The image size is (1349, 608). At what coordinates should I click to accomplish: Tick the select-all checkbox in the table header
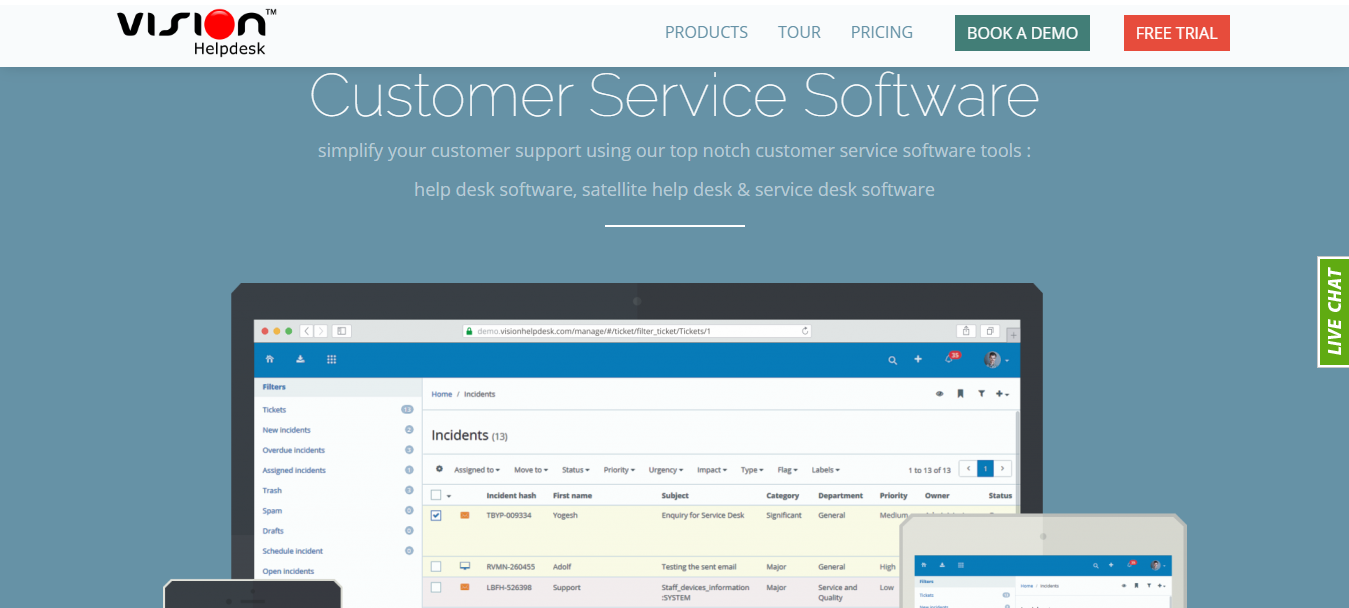click(436, 495)
